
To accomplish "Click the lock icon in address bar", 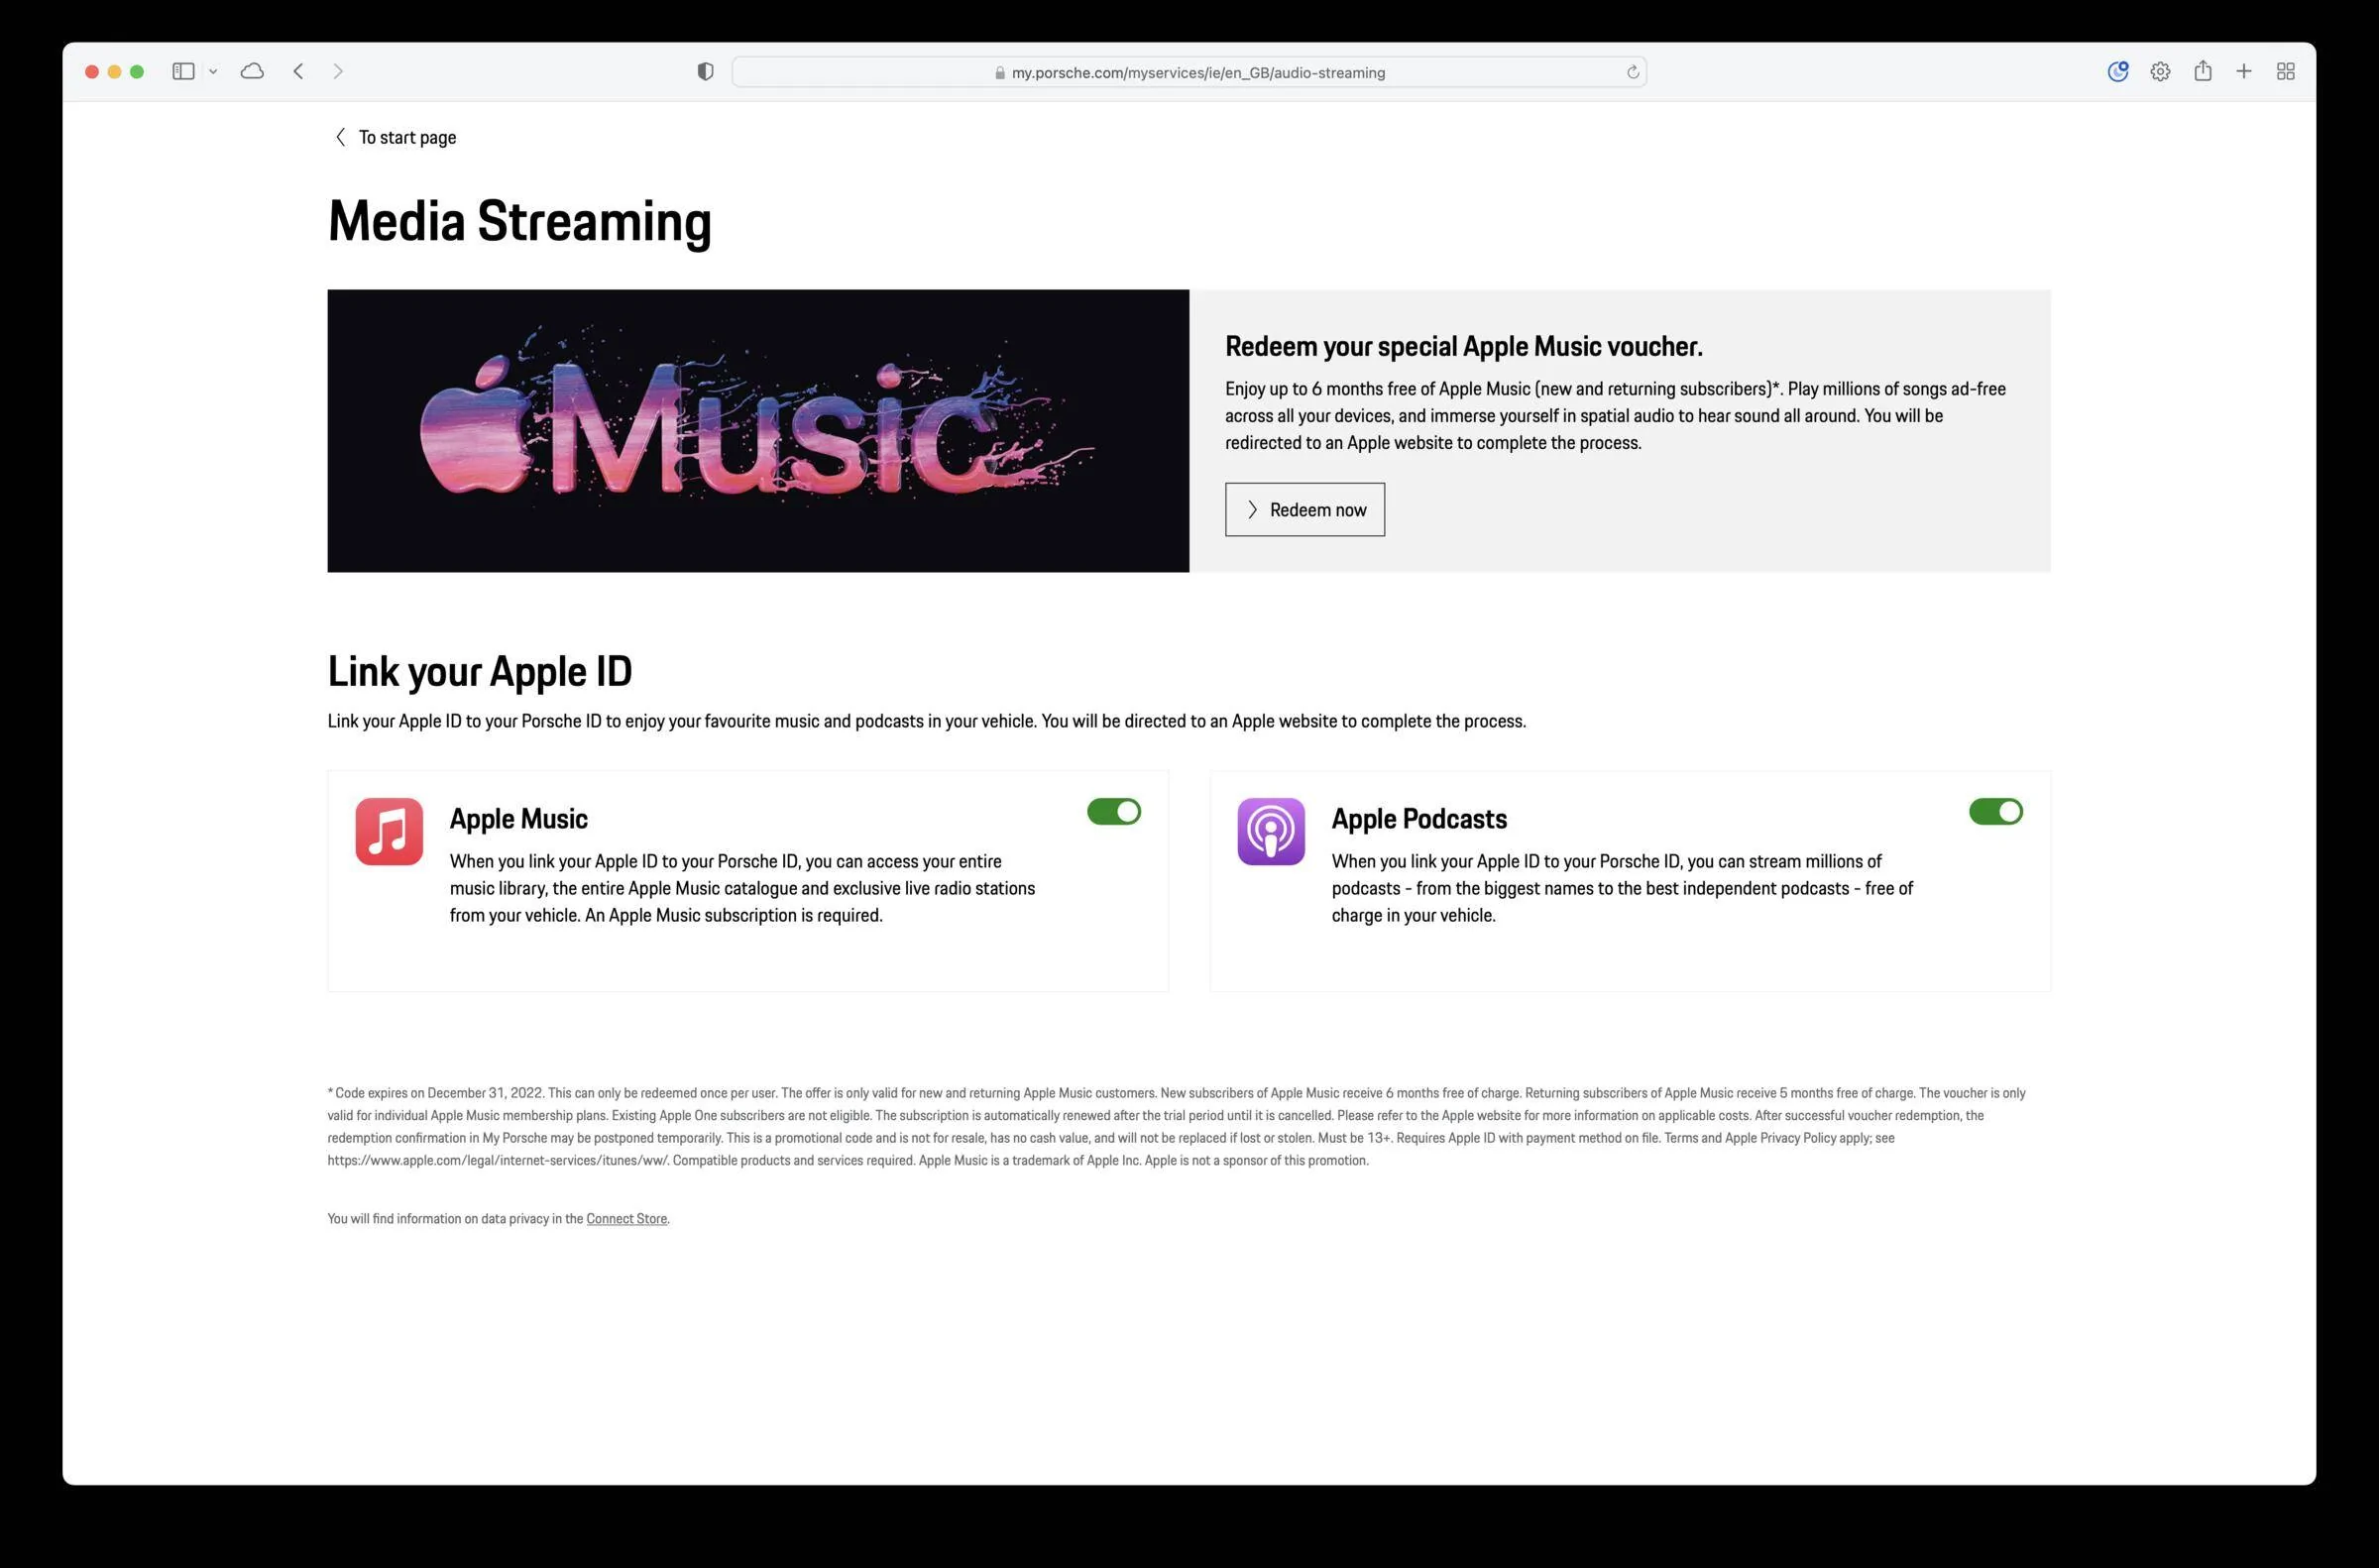I will pos(999,72).
